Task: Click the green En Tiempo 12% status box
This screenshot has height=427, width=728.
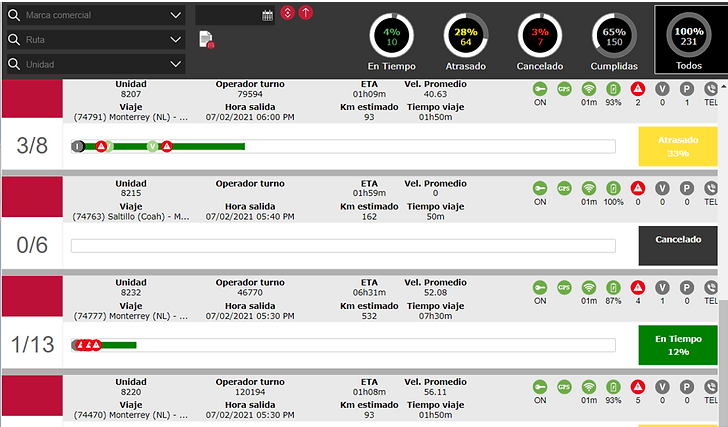Action: (x=678, y=345)
